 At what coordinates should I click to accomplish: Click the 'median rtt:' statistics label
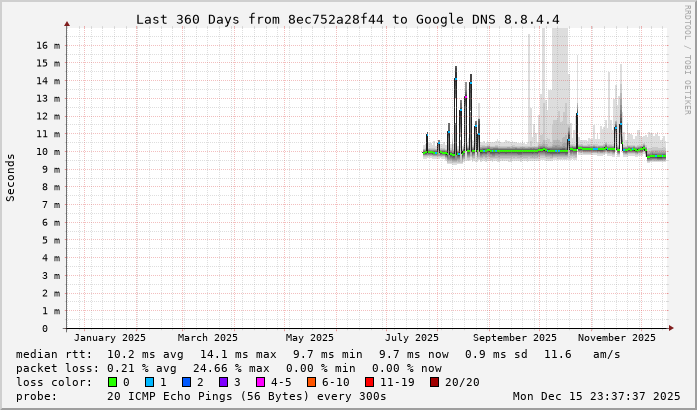click(56, 354)
